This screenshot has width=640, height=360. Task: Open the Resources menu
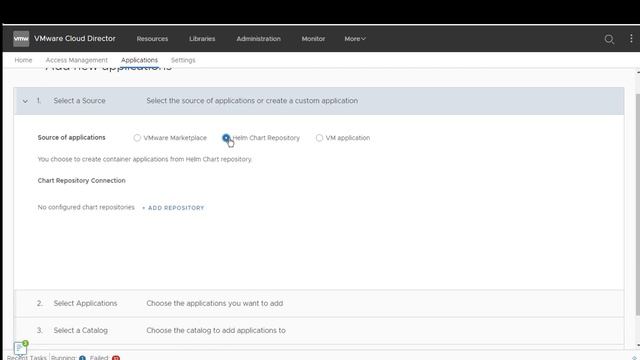click(152, 39)
